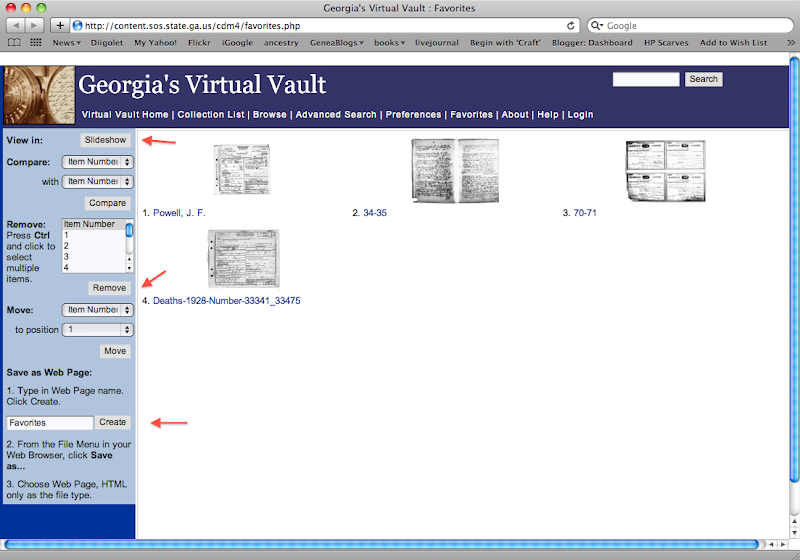Viewport: 800px width, 560px height.
Task: Open Advanced Search
Action: tap(336, 115)
